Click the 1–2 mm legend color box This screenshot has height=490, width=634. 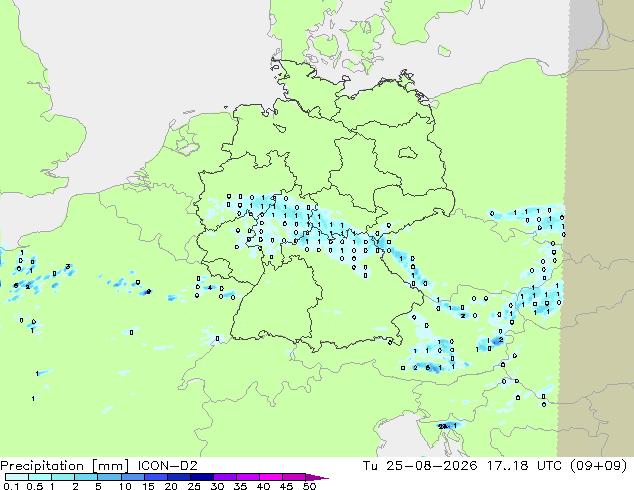point(63,477)
